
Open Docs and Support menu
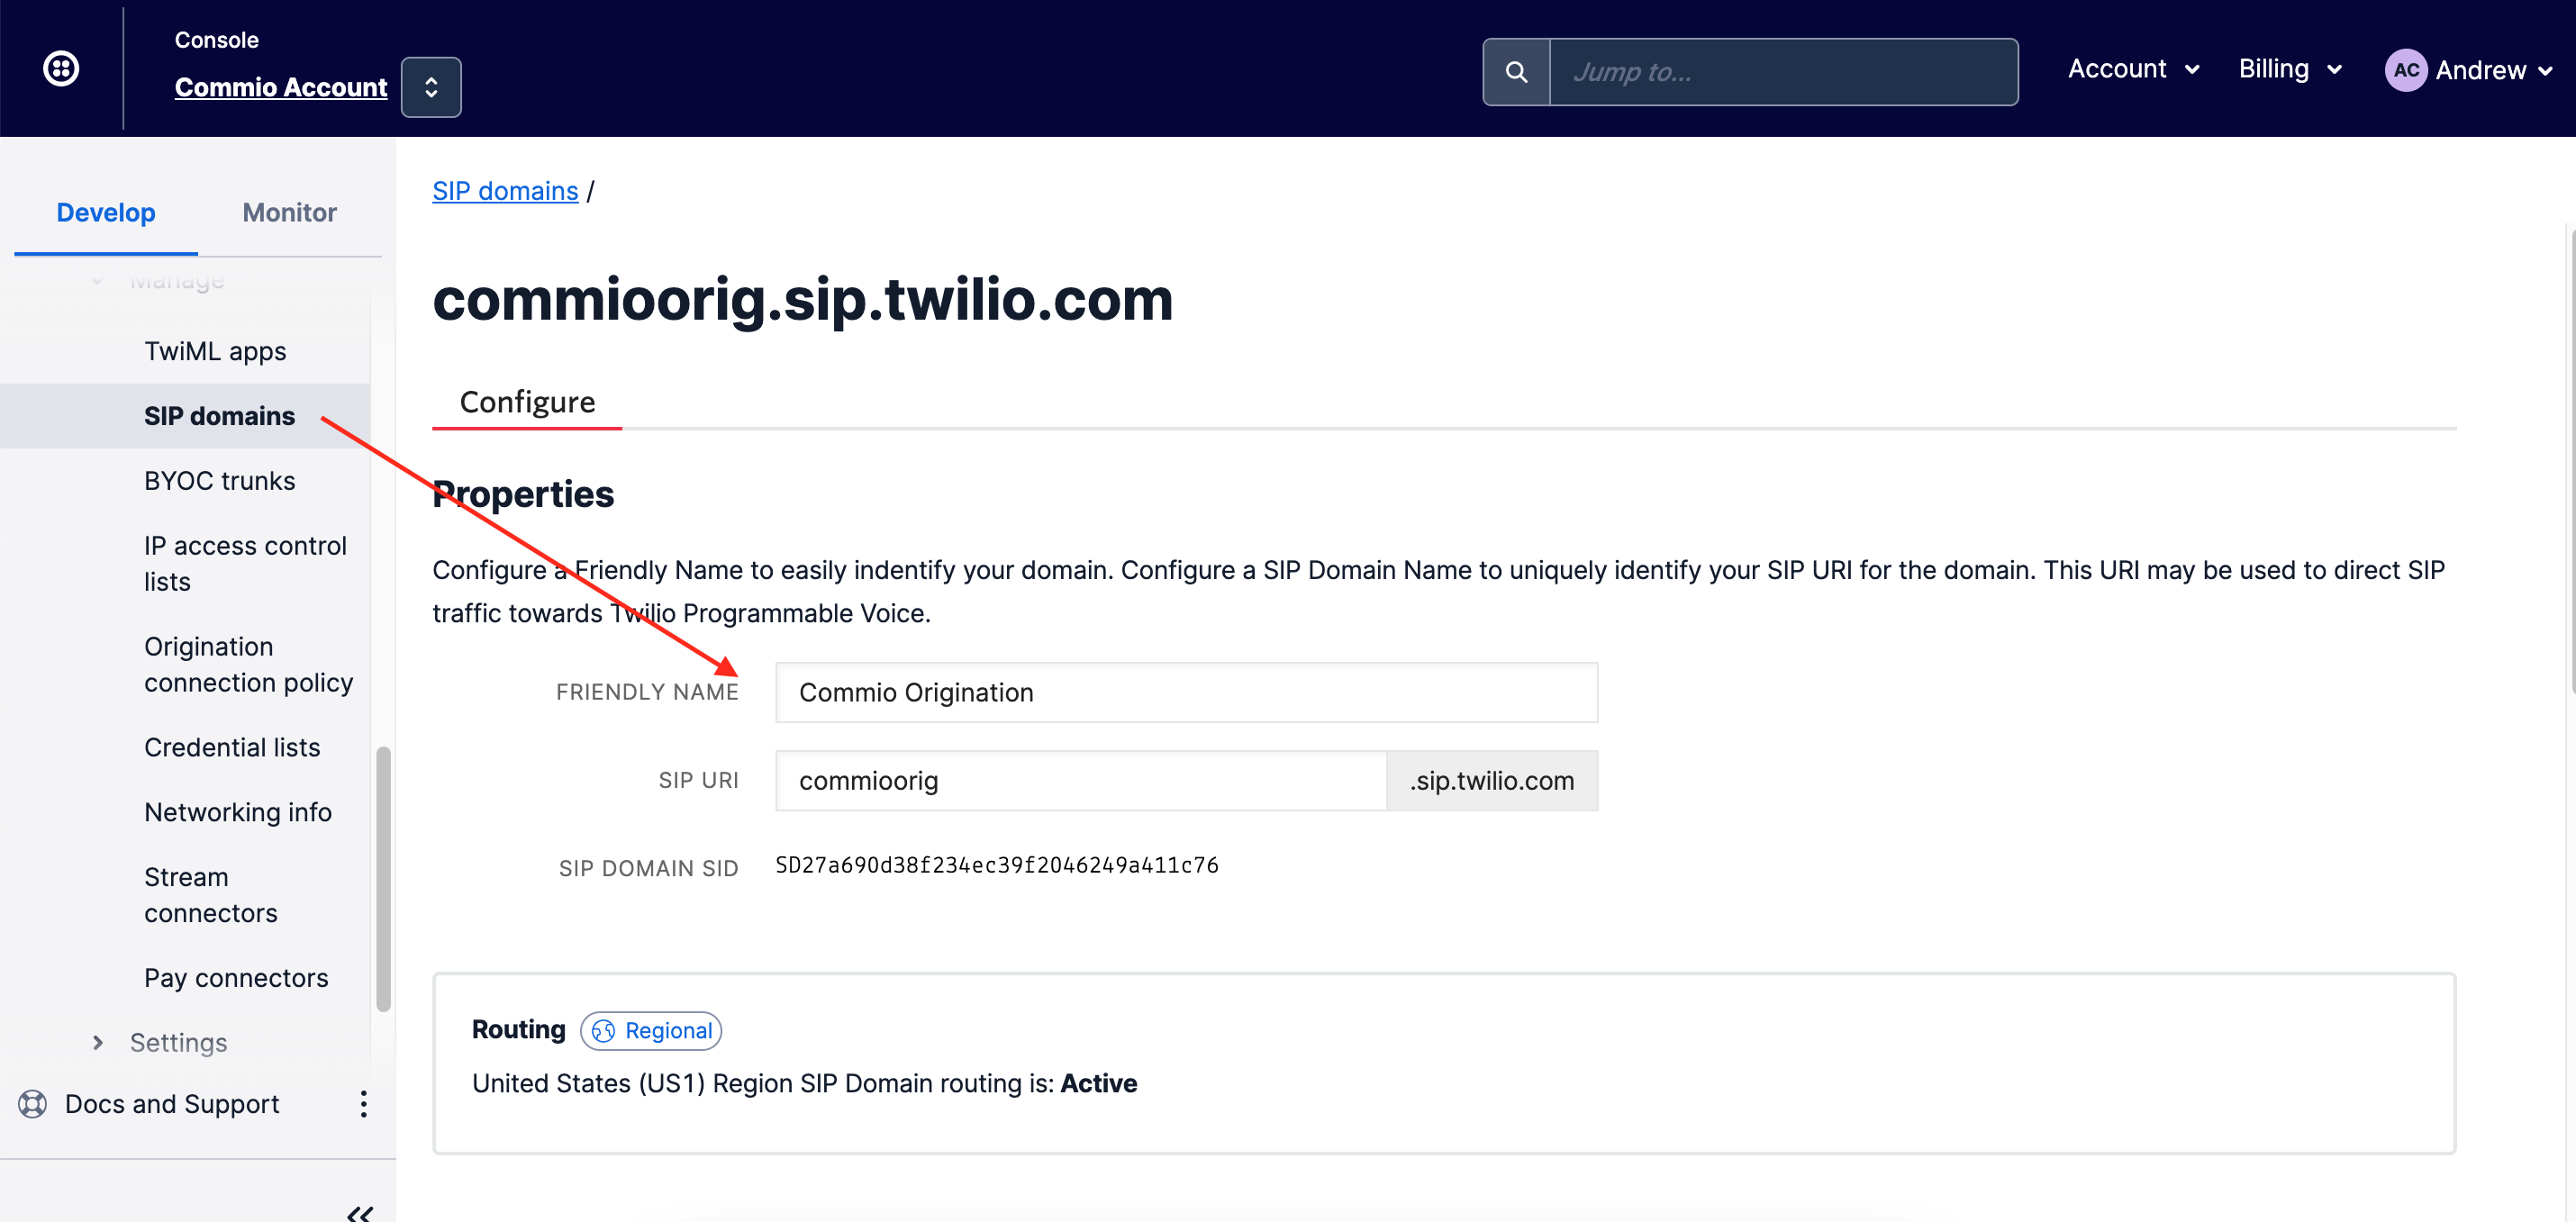click(x=363, y=1102)
